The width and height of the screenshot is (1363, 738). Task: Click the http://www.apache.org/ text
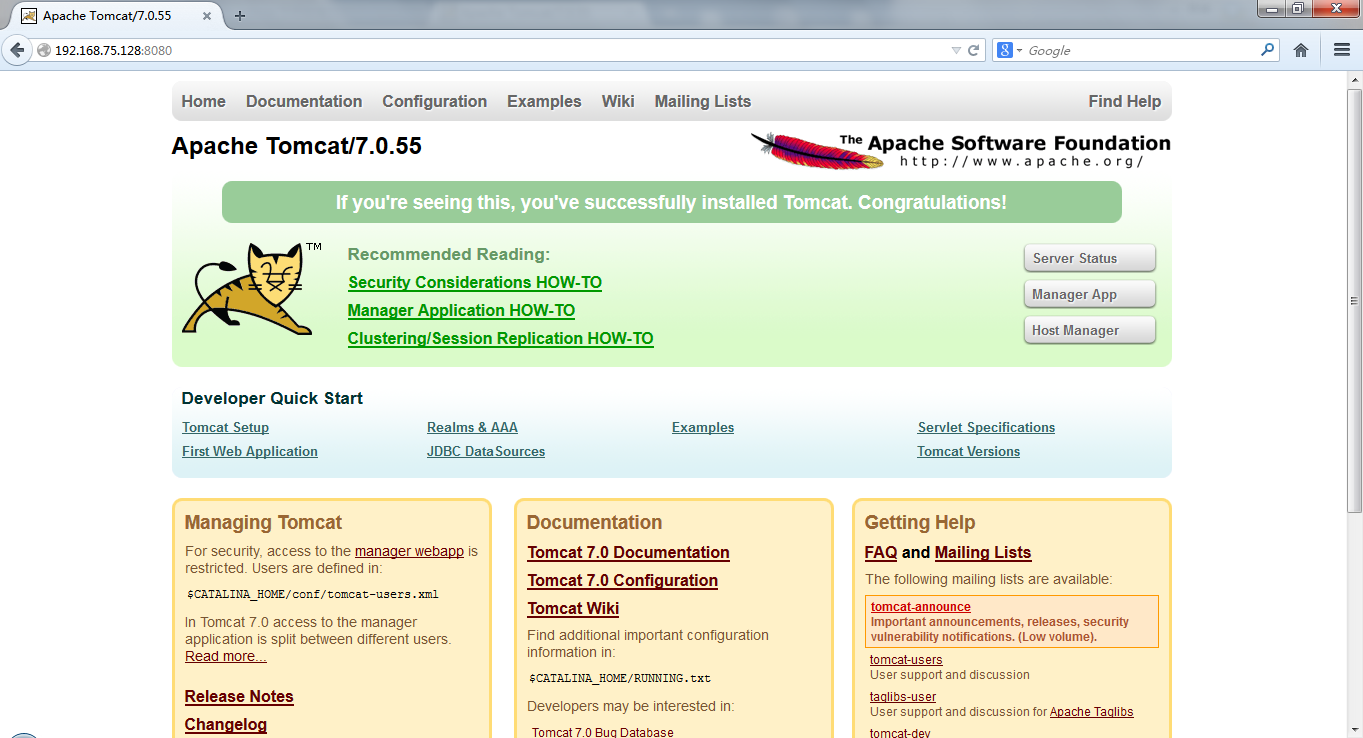pos(1021,161)
